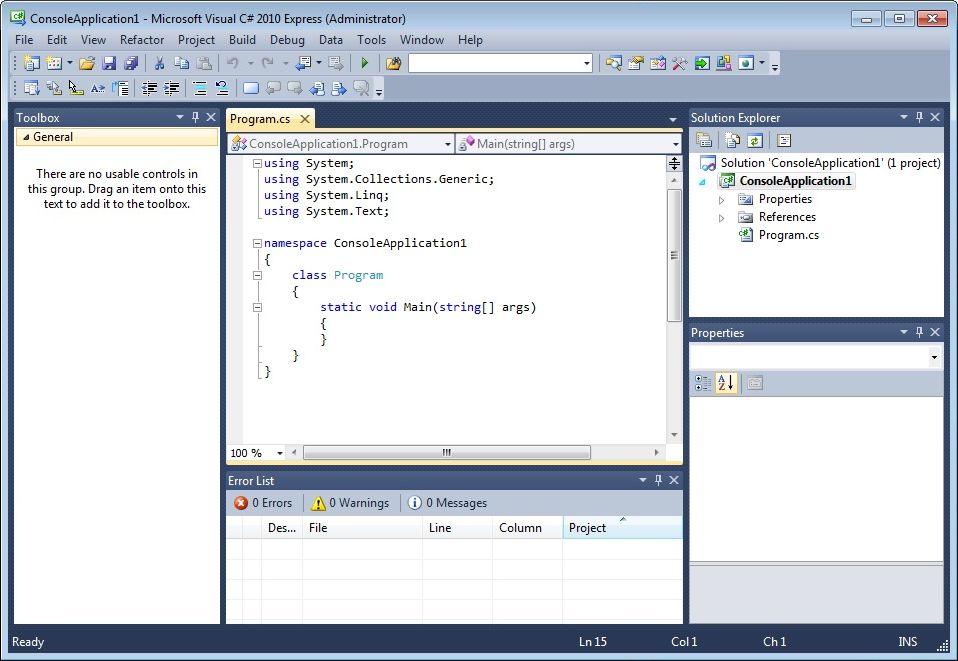Switch Properties to Alphabetical view
The image size is (958, 661).
[x=726, y=383]
